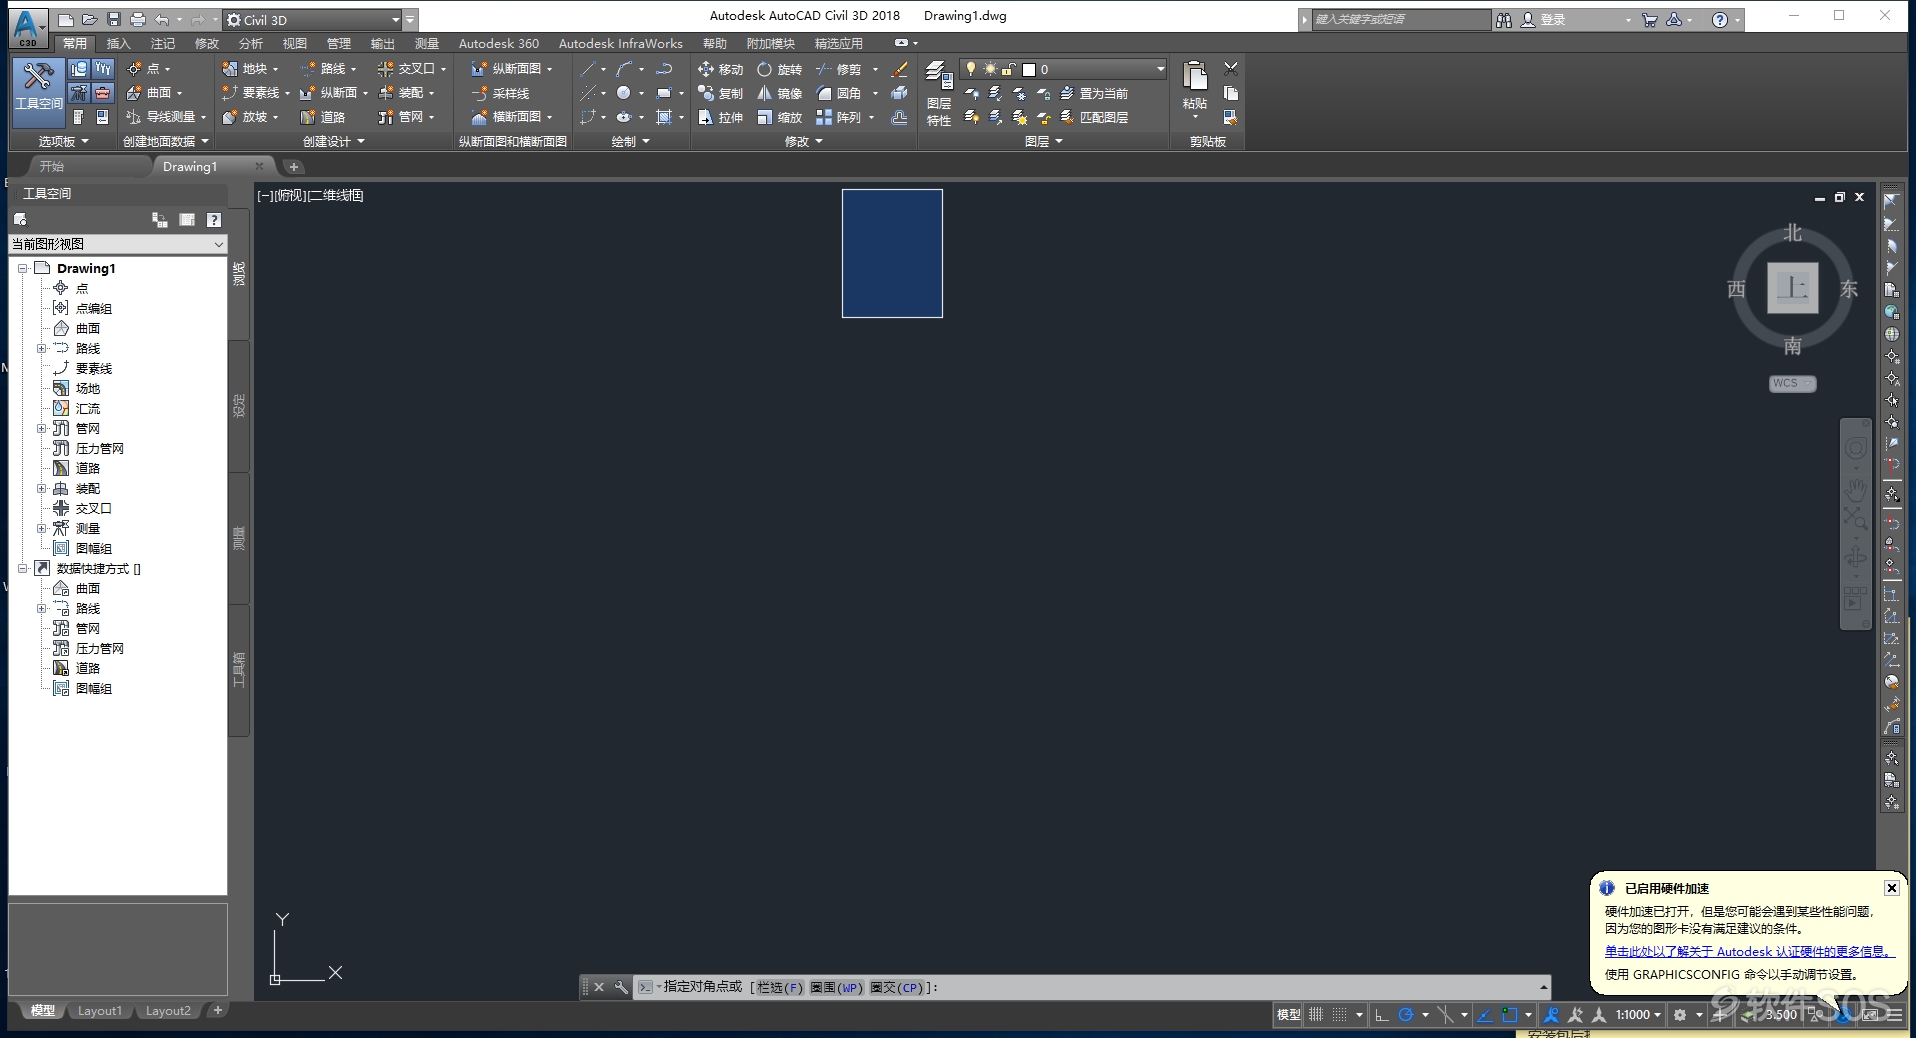
Task: Select the Fillet (圆角) tool
Action: [x=840, y=93]
